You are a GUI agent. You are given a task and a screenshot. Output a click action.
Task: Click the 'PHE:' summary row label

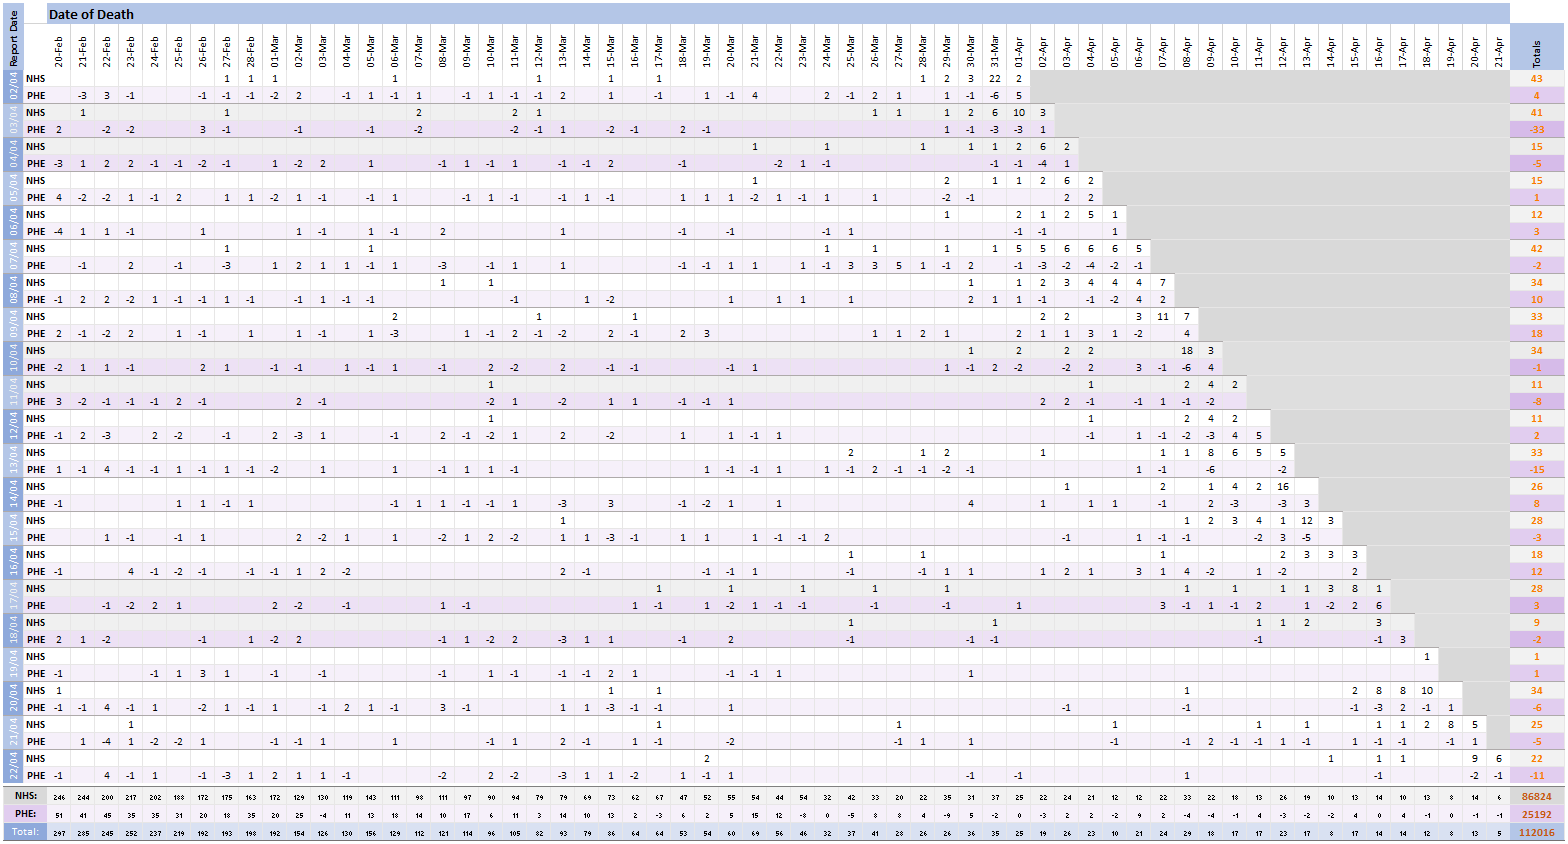pyautogui.click(x=27, y=814)
